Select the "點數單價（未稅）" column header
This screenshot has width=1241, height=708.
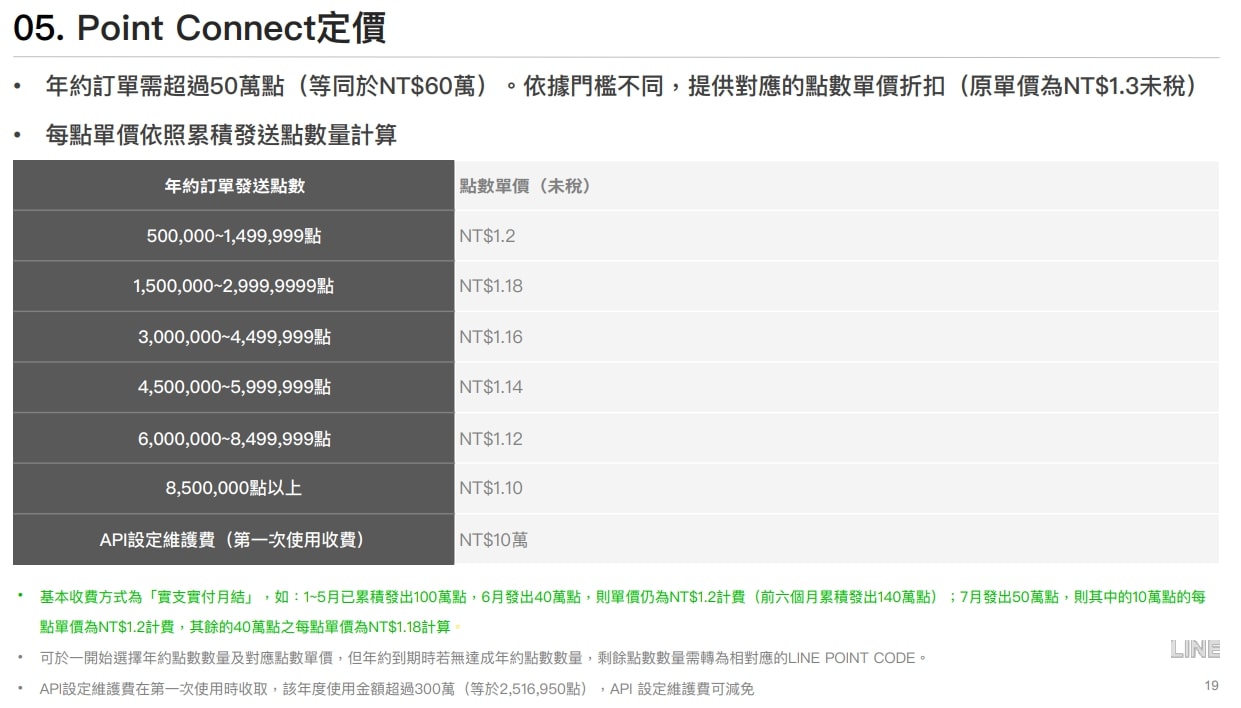coord(525,186)
